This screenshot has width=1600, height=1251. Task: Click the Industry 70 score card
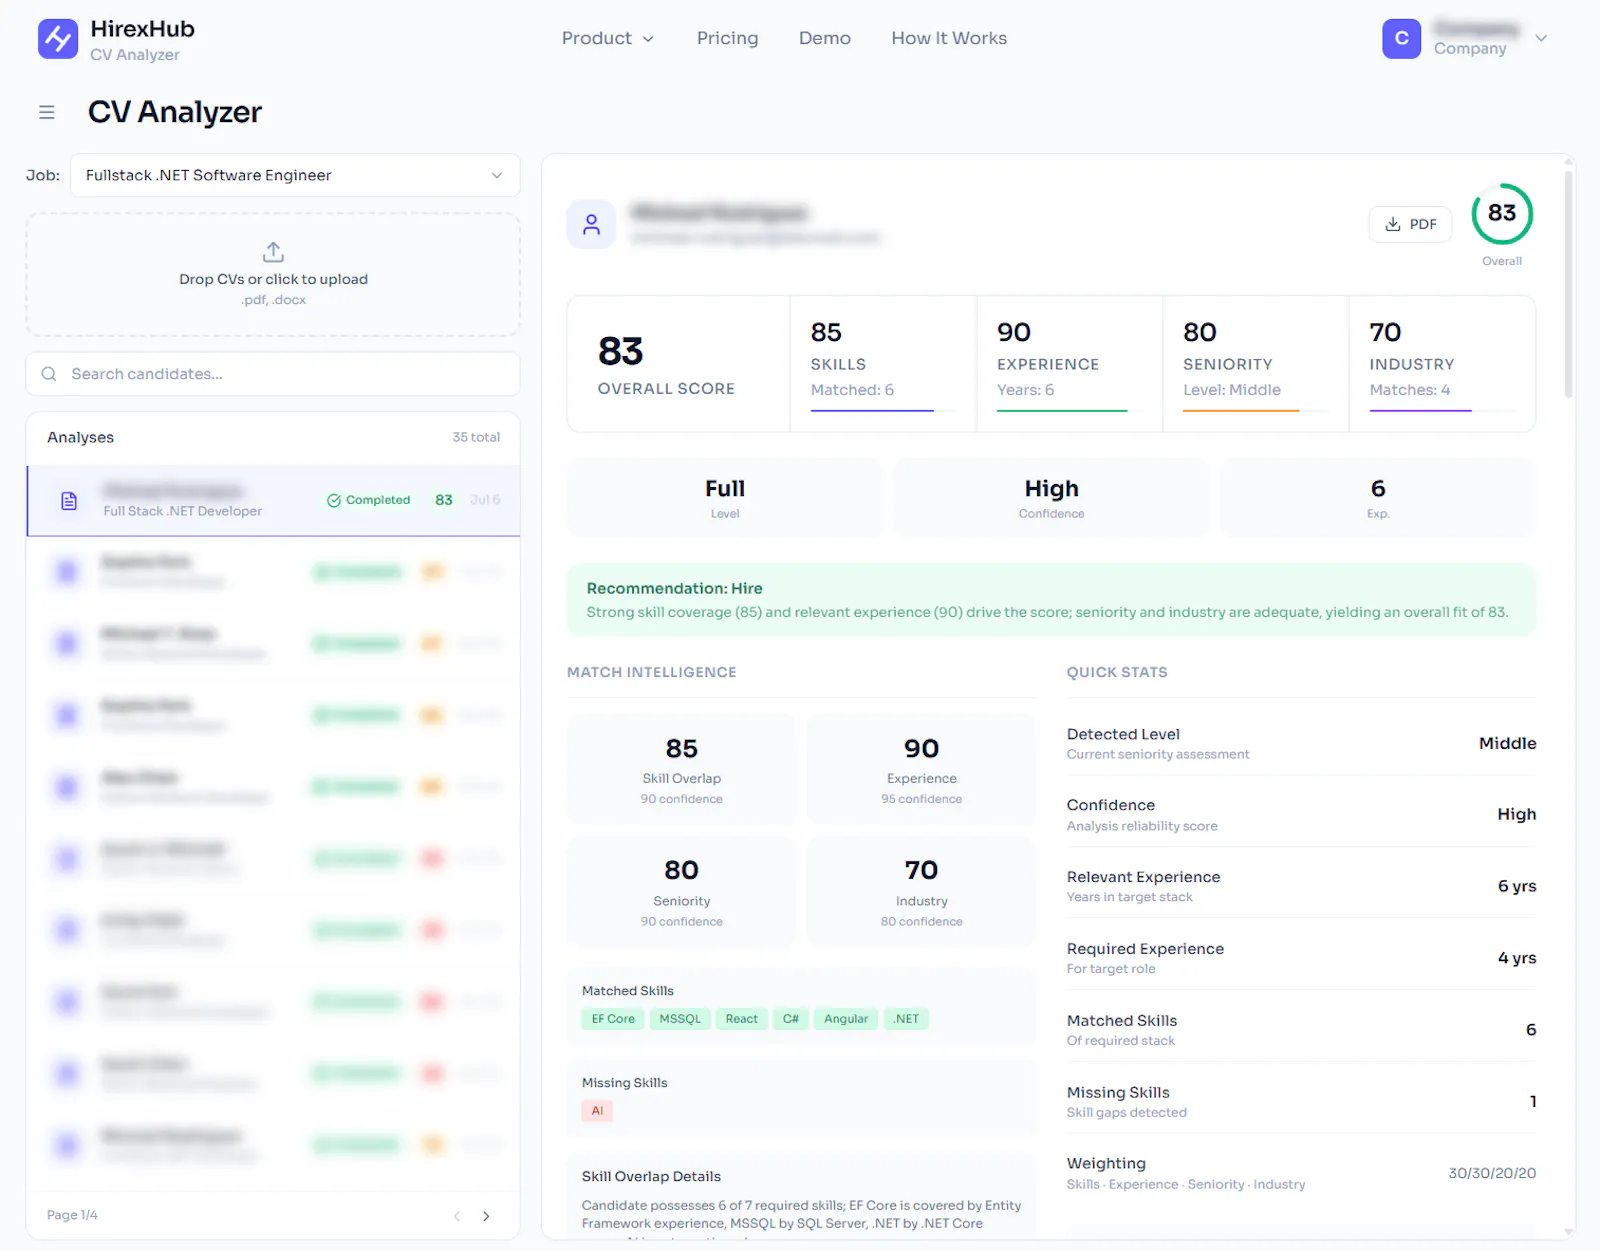pos(1442,364)
